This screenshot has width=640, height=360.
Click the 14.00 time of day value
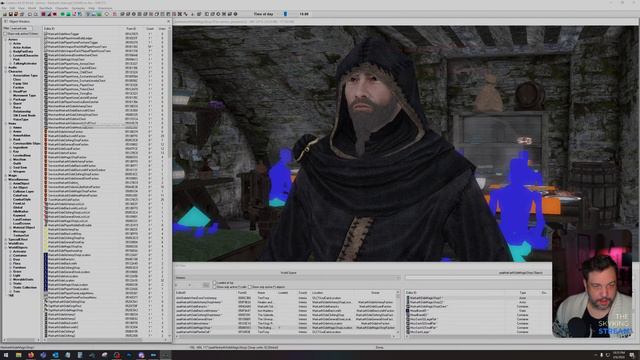tap(304, 14)
